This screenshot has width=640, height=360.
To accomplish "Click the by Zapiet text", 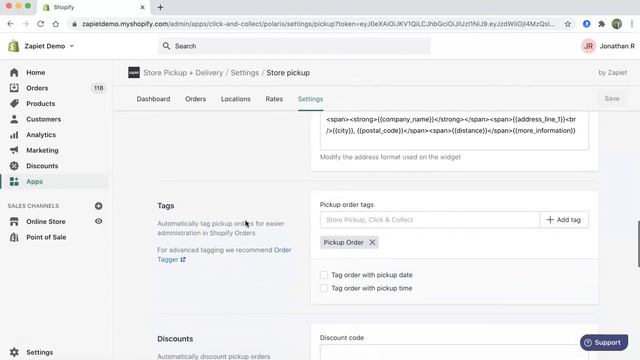I will pyautogui.click(x=612, y=73).
